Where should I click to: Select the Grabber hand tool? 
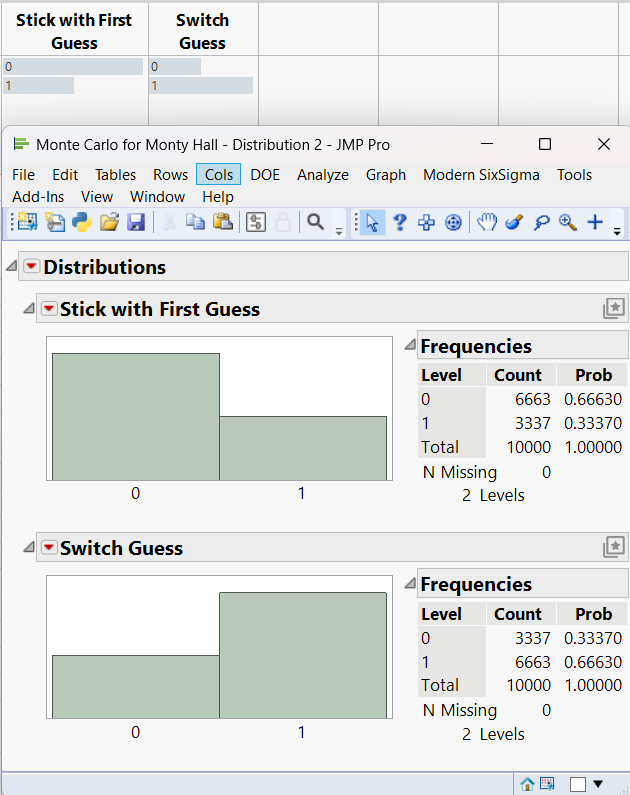click(x=486, y=222)
